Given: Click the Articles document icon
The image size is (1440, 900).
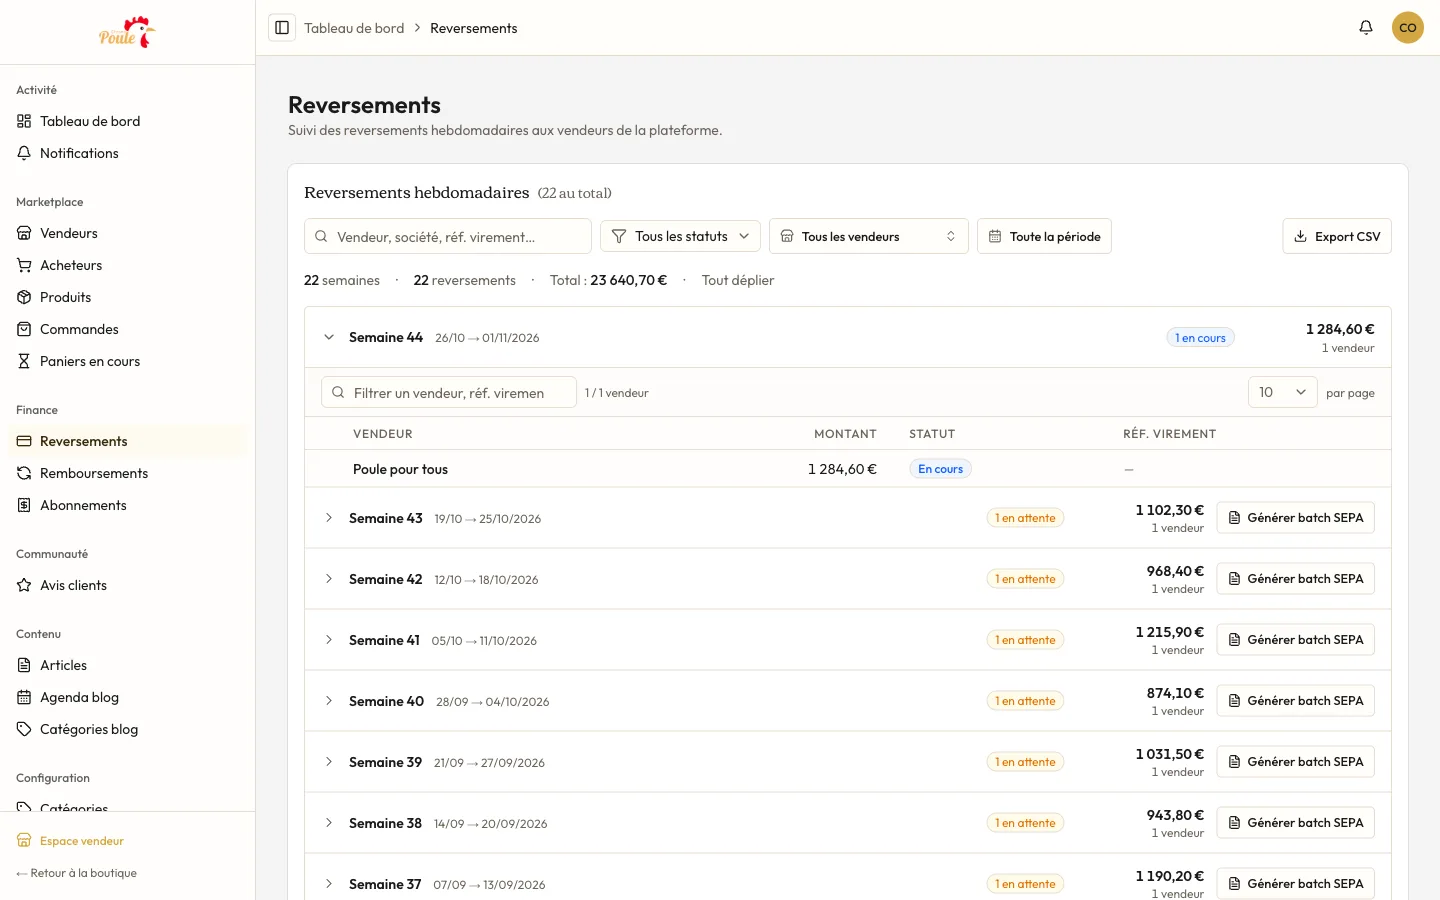Looking at the screenshot, I should (x=24, y=665).
